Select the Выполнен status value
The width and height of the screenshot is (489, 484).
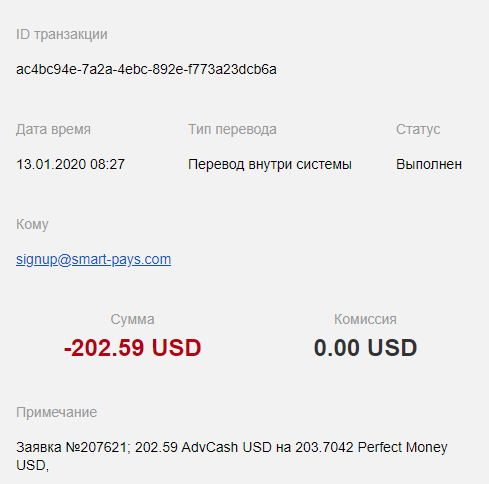(429, 164)
